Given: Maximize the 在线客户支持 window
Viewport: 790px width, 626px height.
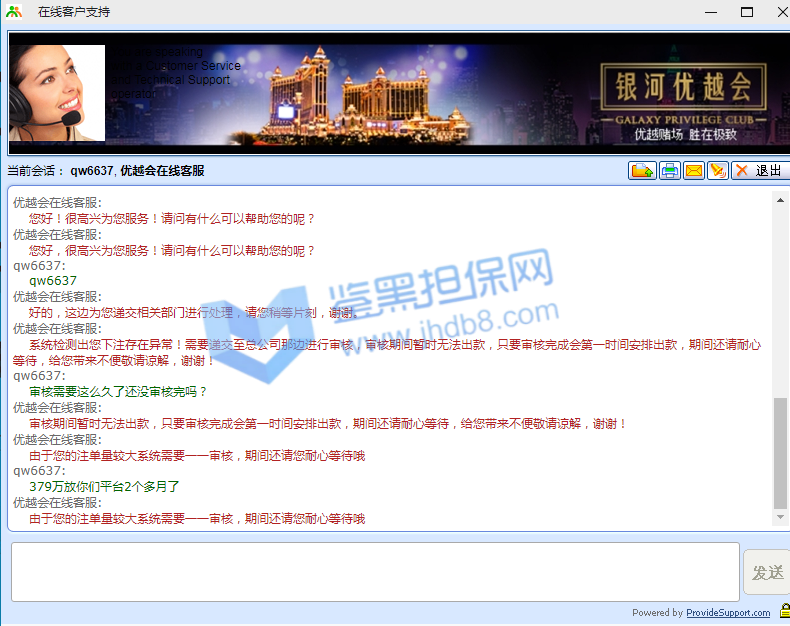Looking at the screenshot, I should coord(746,12).
